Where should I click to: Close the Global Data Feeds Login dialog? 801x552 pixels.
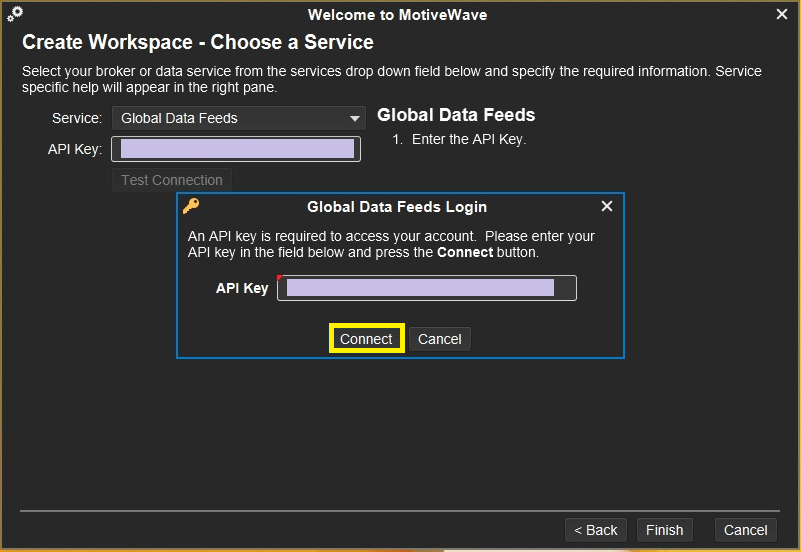607,206
